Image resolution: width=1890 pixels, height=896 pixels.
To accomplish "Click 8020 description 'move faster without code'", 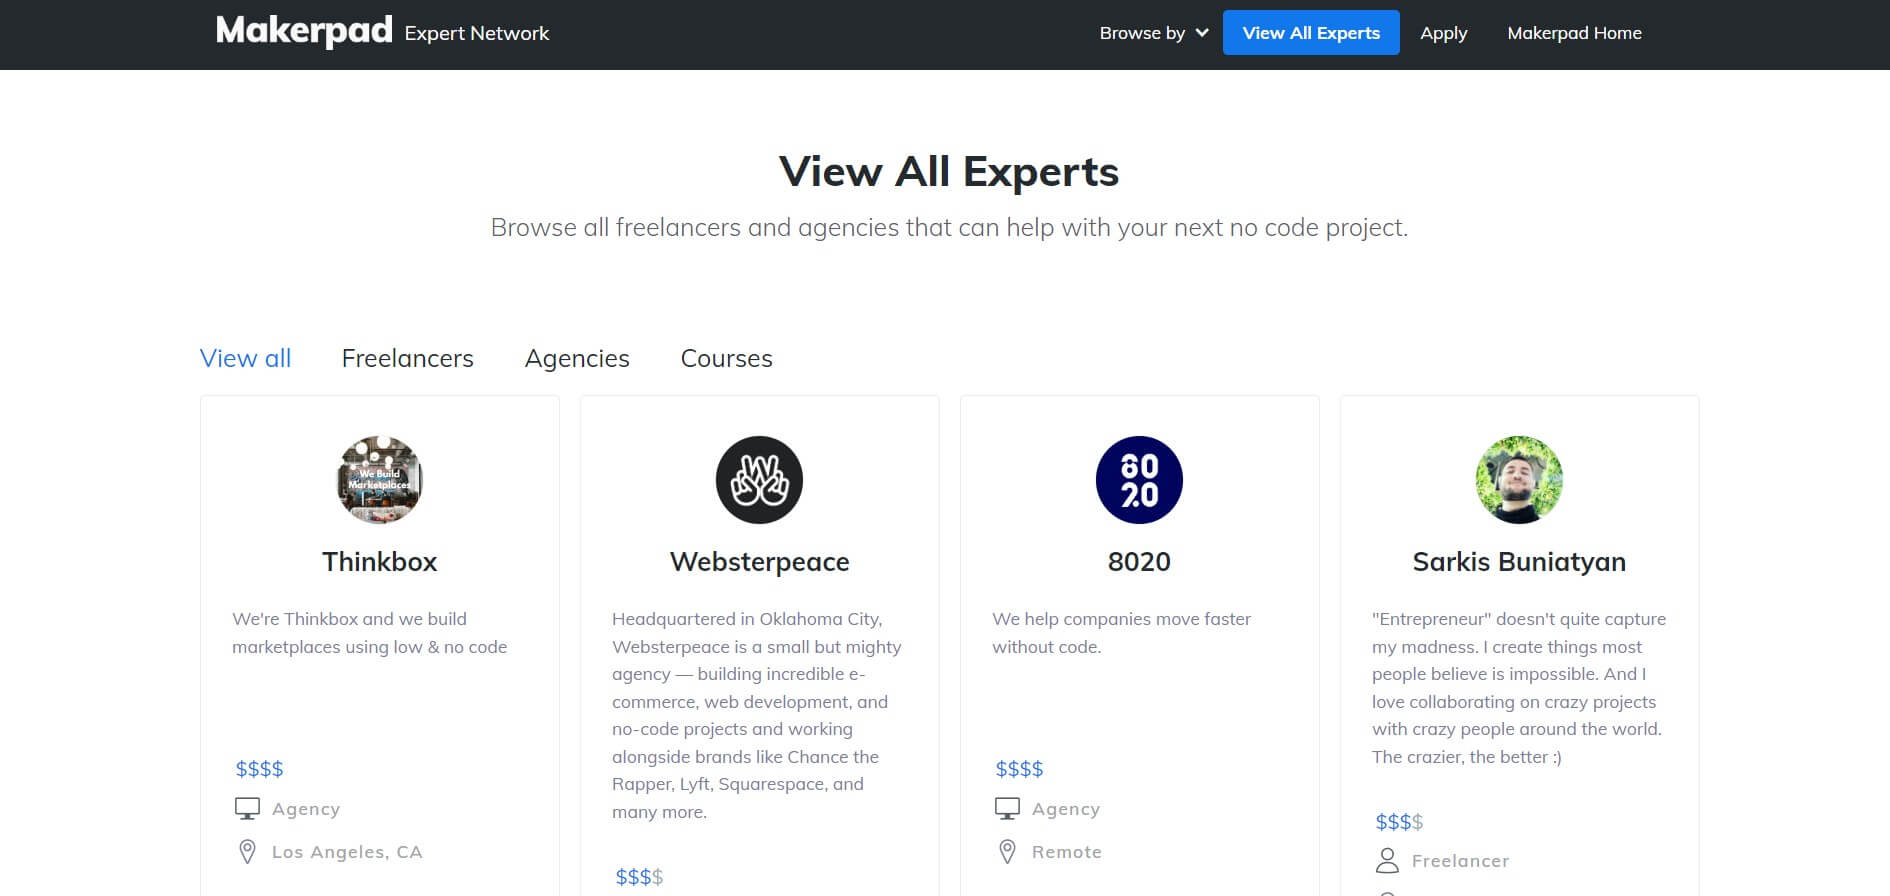I will coord(1121,633).
